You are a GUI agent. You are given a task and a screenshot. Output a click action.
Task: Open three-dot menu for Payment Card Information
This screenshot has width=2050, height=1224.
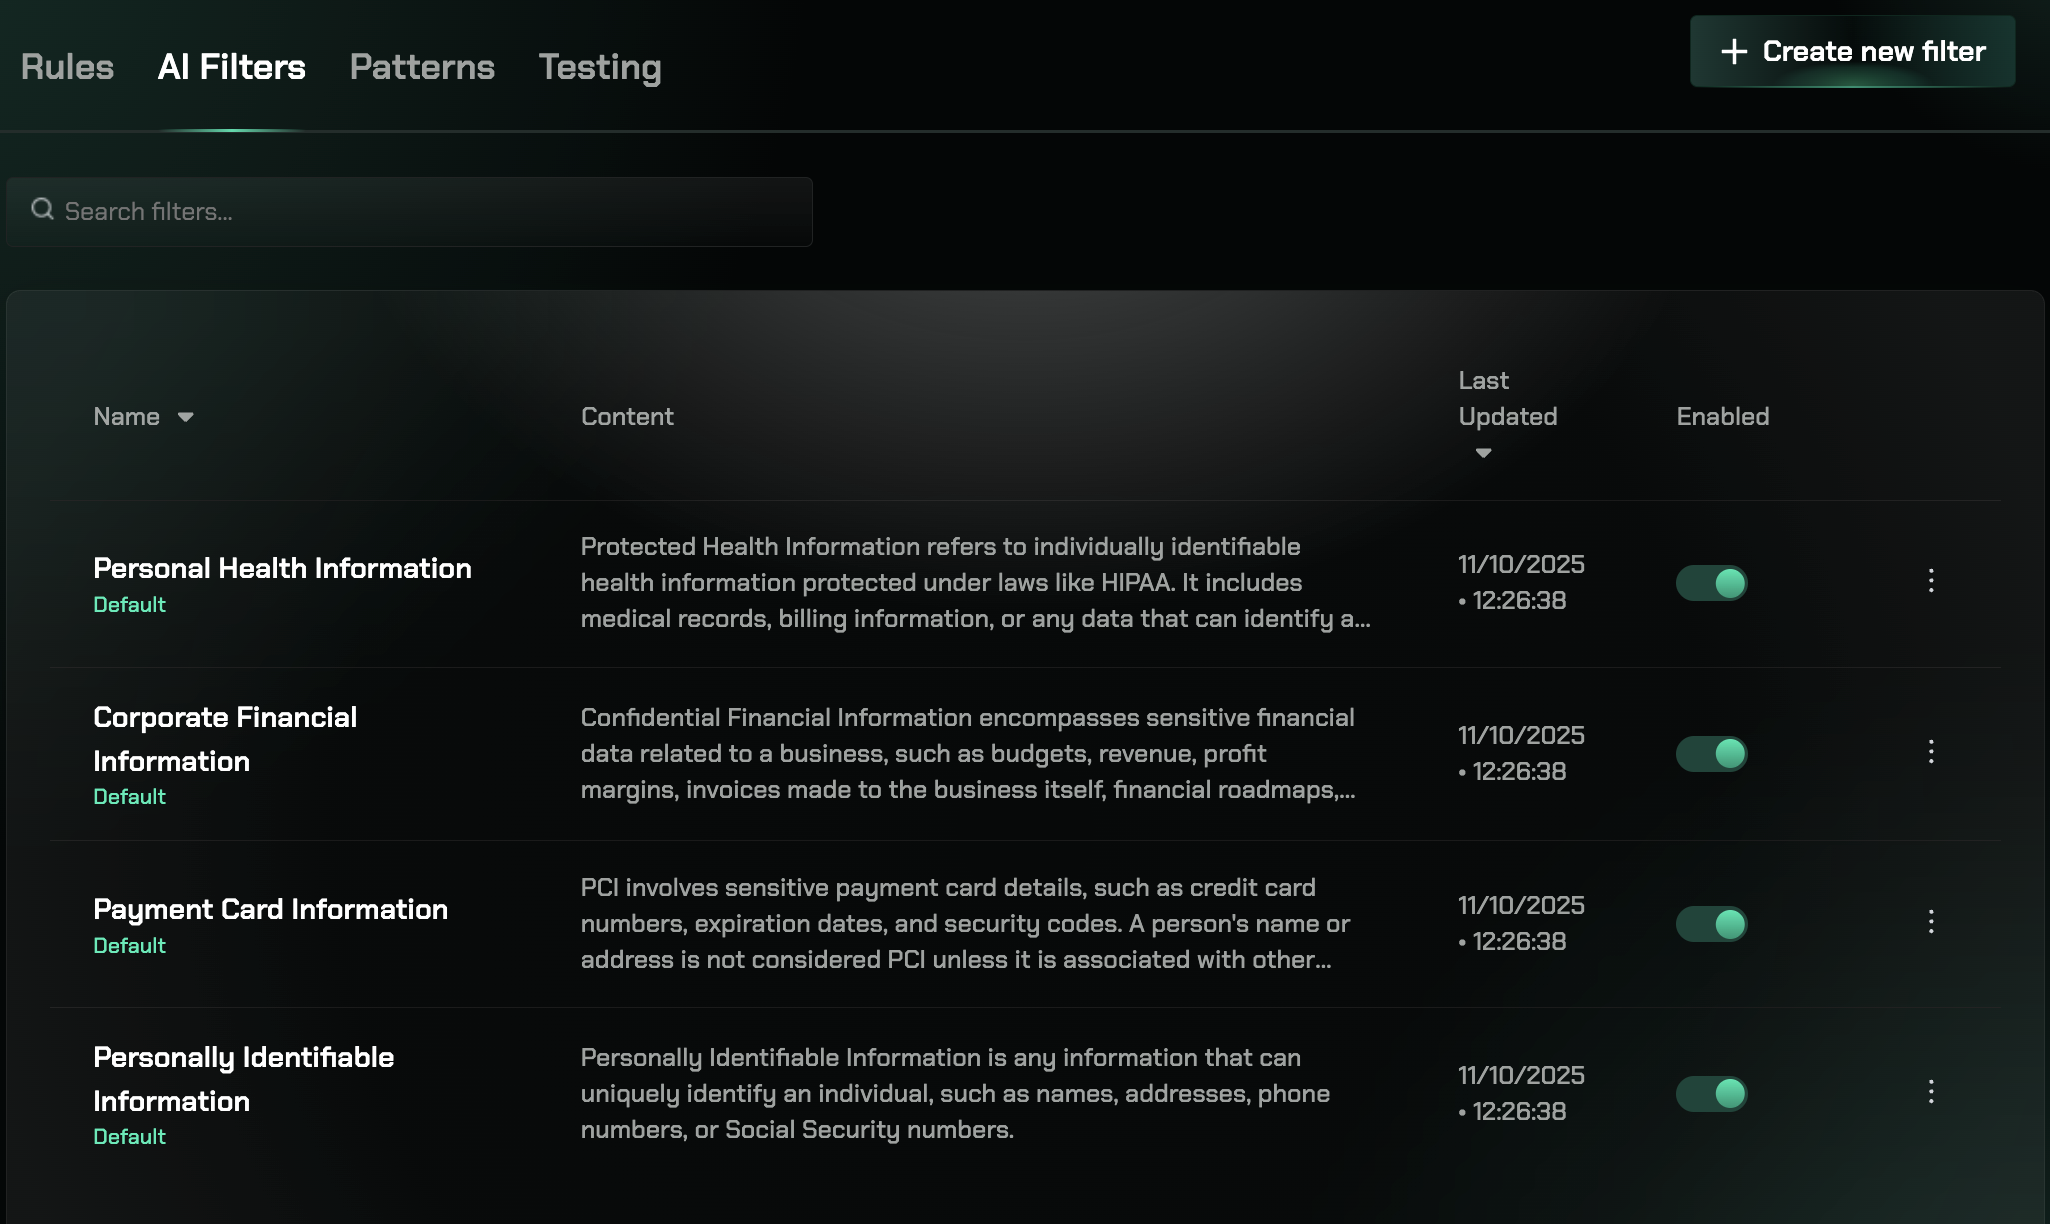[x=1931, y=922]
